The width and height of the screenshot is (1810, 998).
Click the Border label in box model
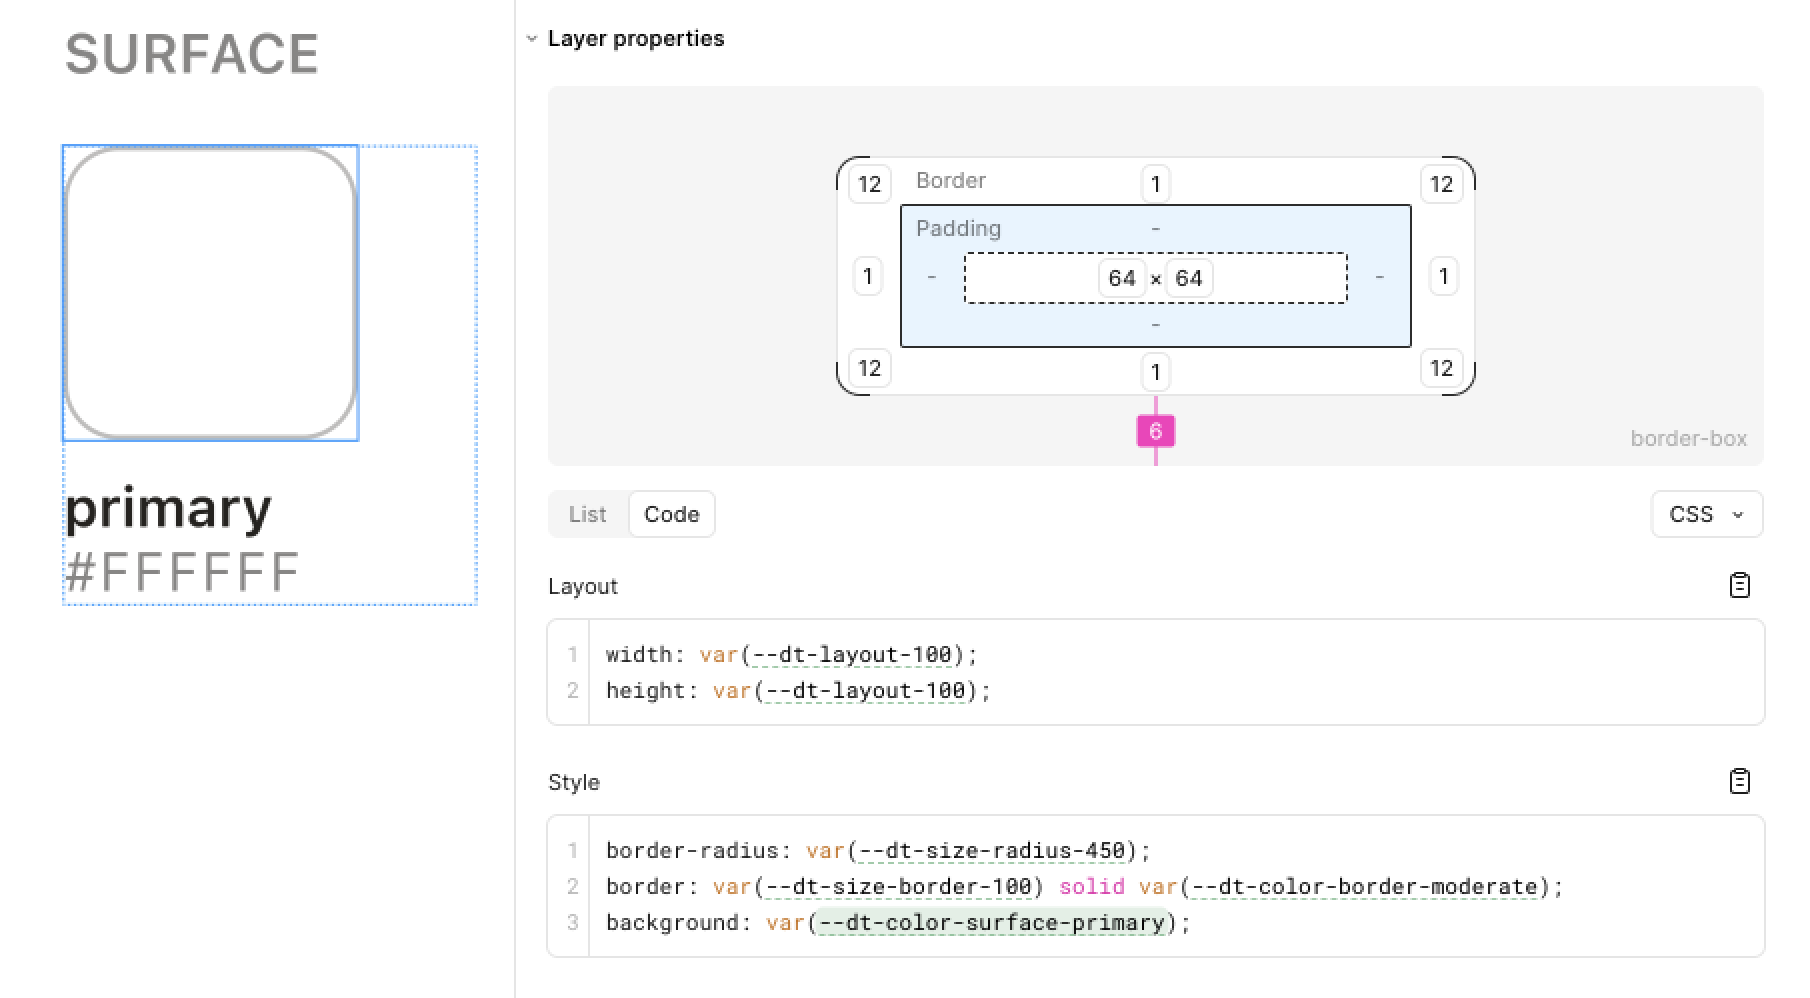click(x=951, y=181)
